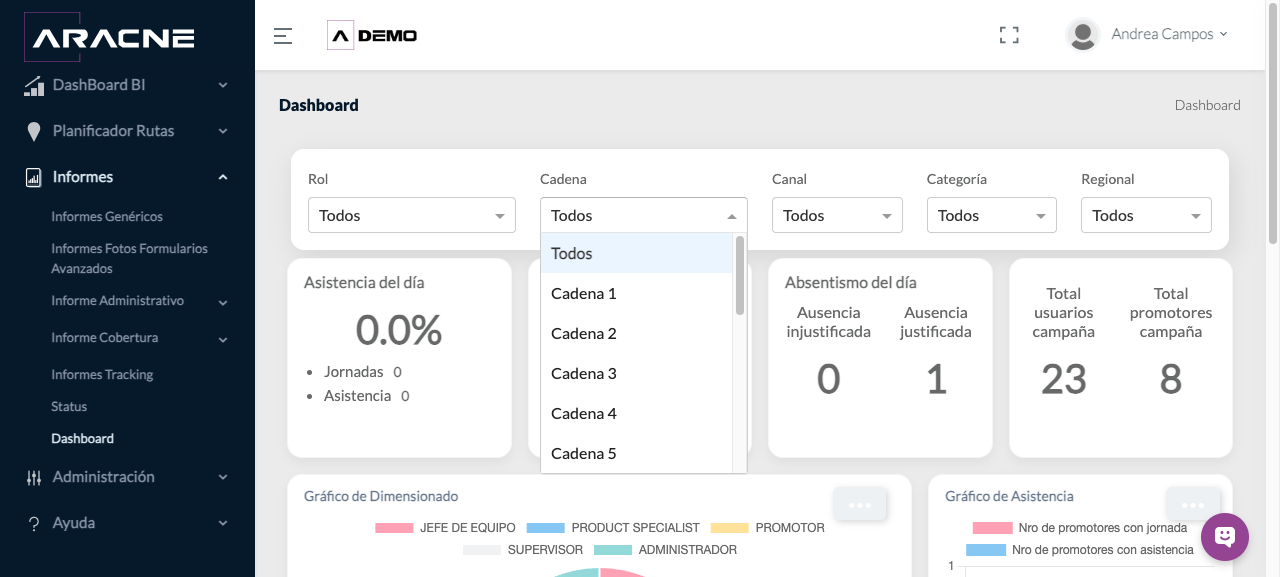The width and height of the screenshot is (1280, 577).
Task: Click Dashboard breadcrumb link
Action: pos(1207,106)
